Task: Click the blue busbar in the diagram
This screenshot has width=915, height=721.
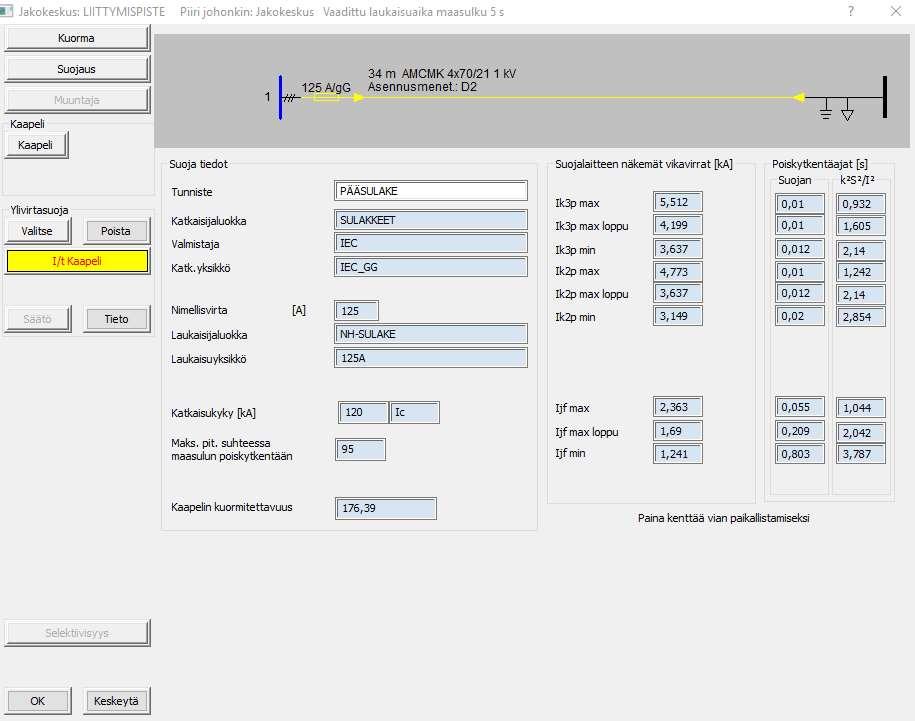Action: click(280, 97)
